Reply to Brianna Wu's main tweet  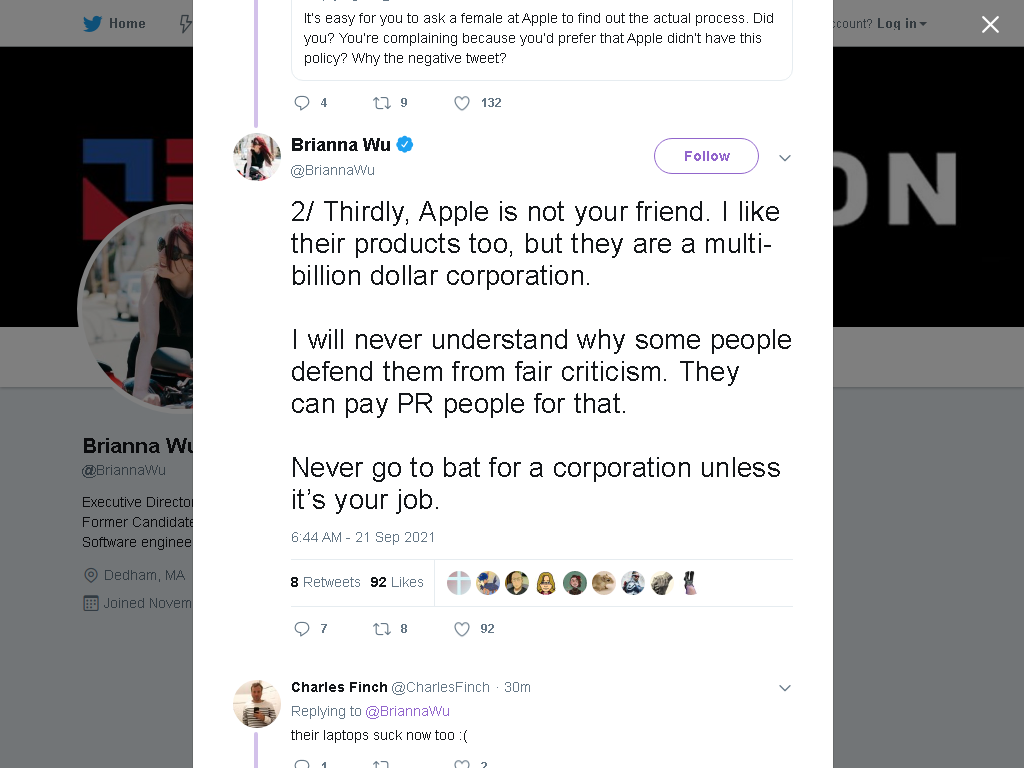click(x=302, y=628)
